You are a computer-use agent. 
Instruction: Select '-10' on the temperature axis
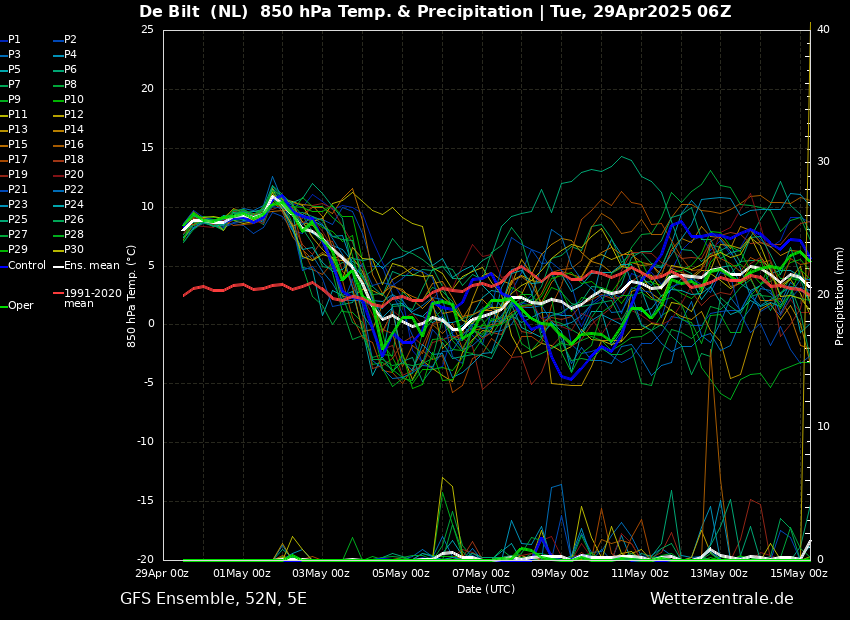(145, 442)
